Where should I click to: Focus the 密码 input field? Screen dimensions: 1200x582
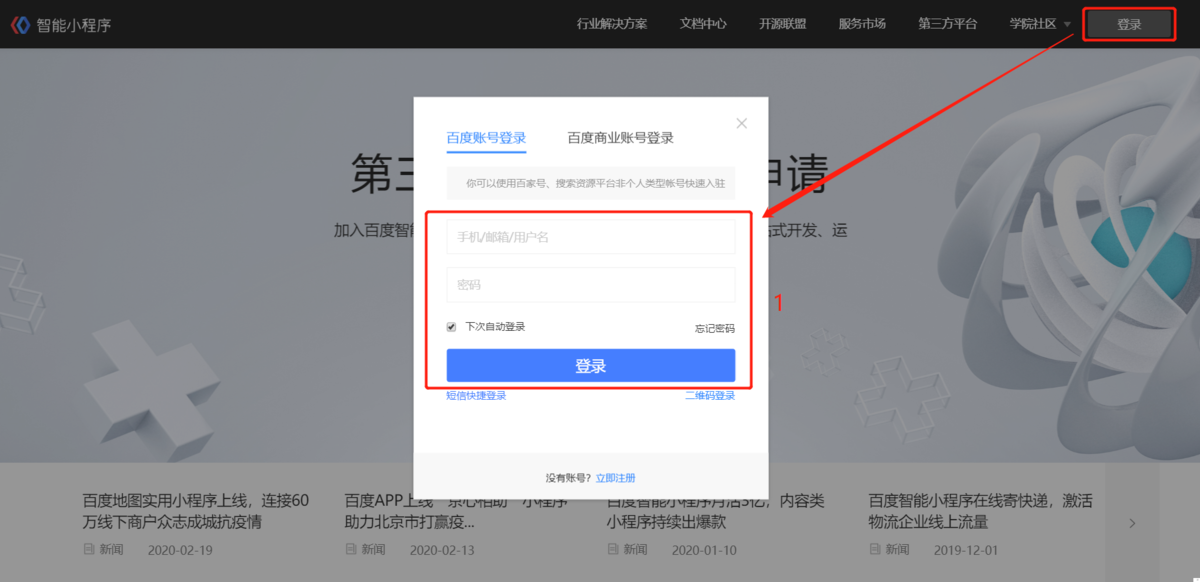point(591,285)
